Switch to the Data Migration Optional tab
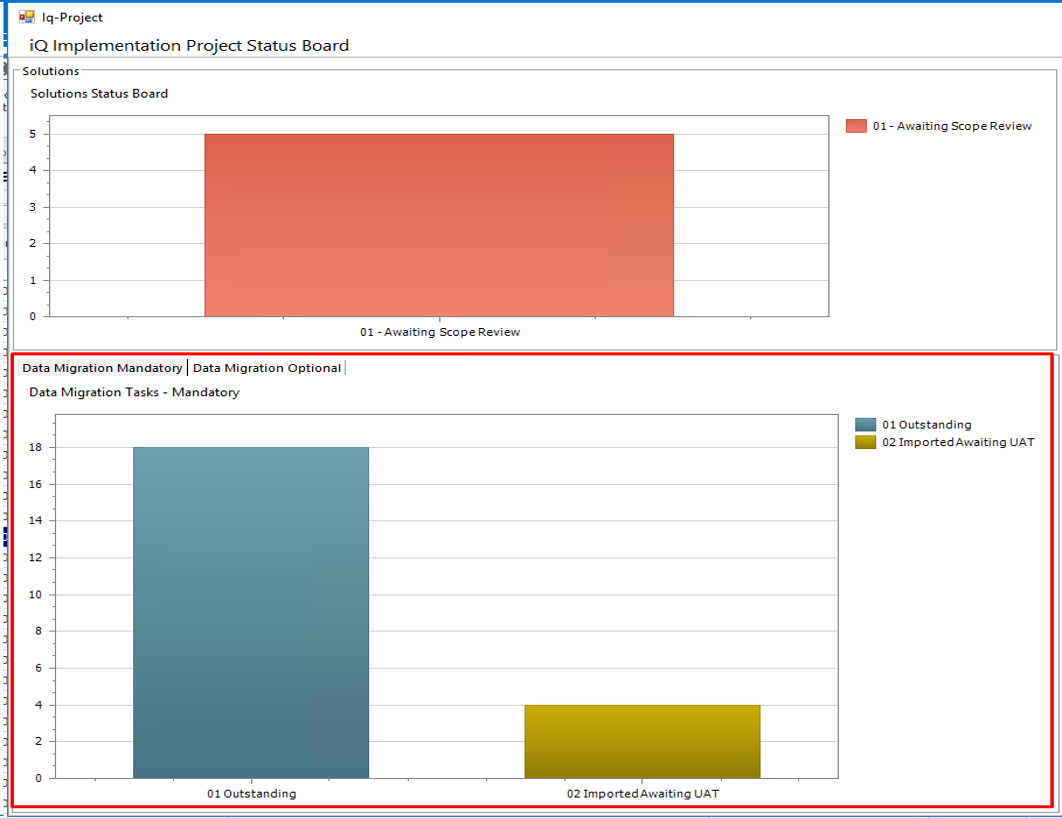This screenshot has width=1062, height=818. 267,367
